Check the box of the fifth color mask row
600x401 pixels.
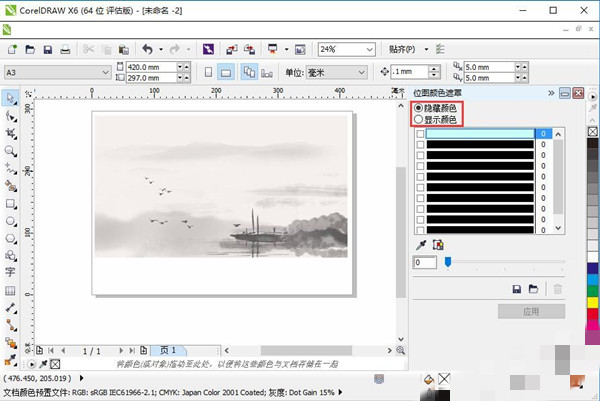[x=420, y=177]
